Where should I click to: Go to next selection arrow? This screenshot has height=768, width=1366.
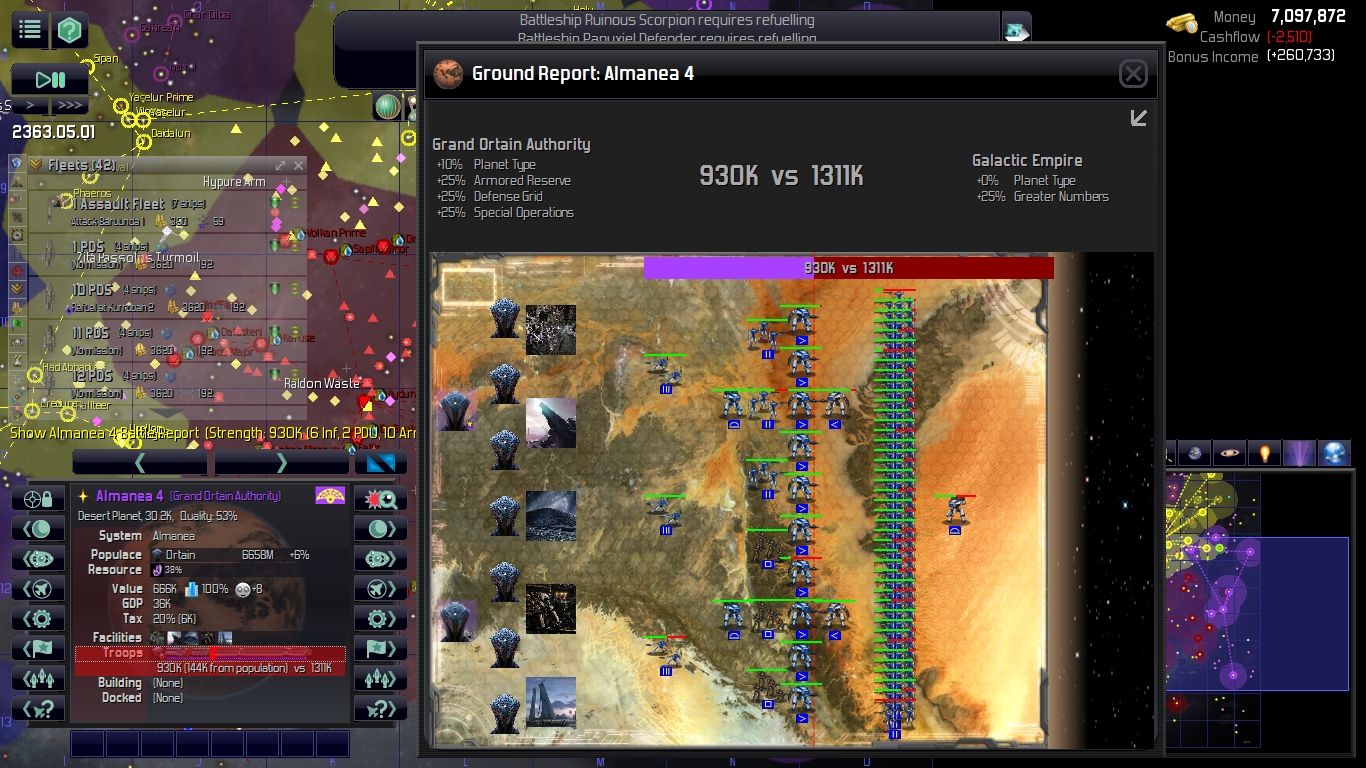pos(281,462)
